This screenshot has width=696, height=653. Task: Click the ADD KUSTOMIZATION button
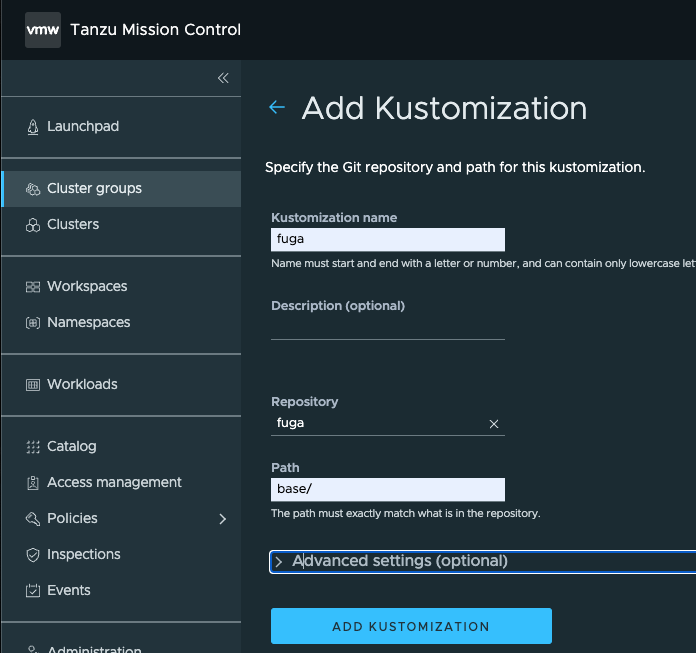click(x=411, y=626)
